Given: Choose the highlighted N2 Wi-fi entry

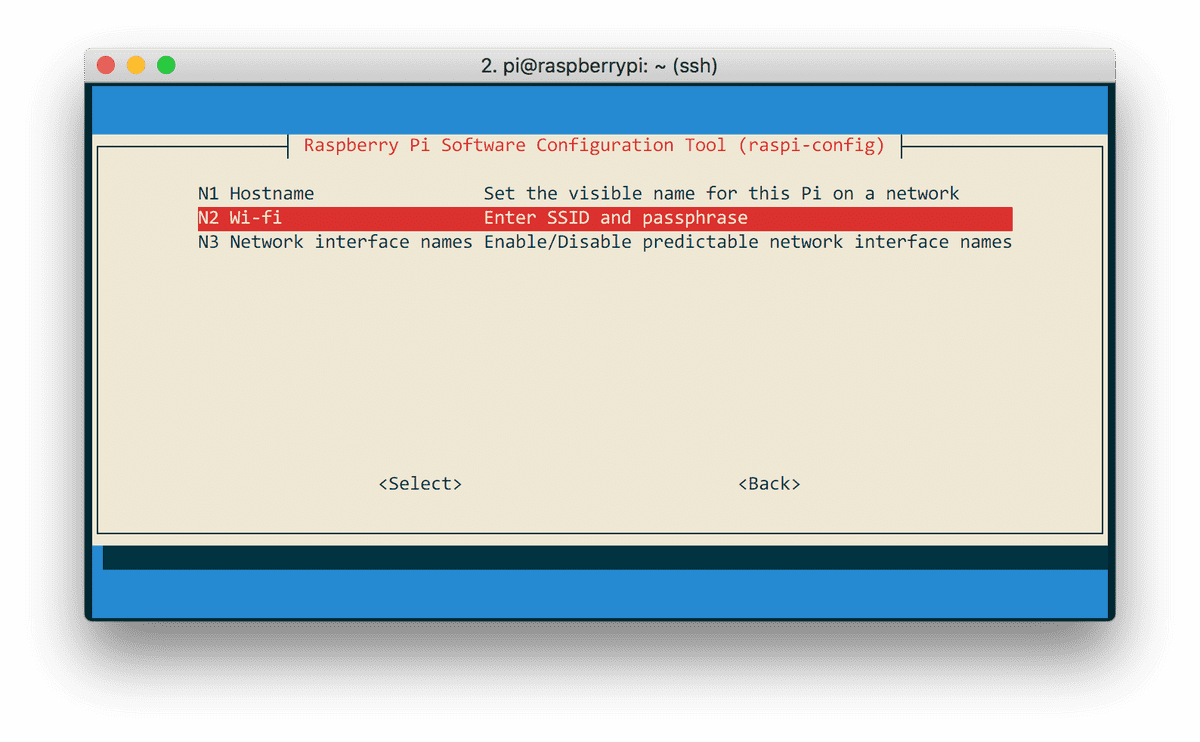Looking at the screenshot, I should pos(605,218).
